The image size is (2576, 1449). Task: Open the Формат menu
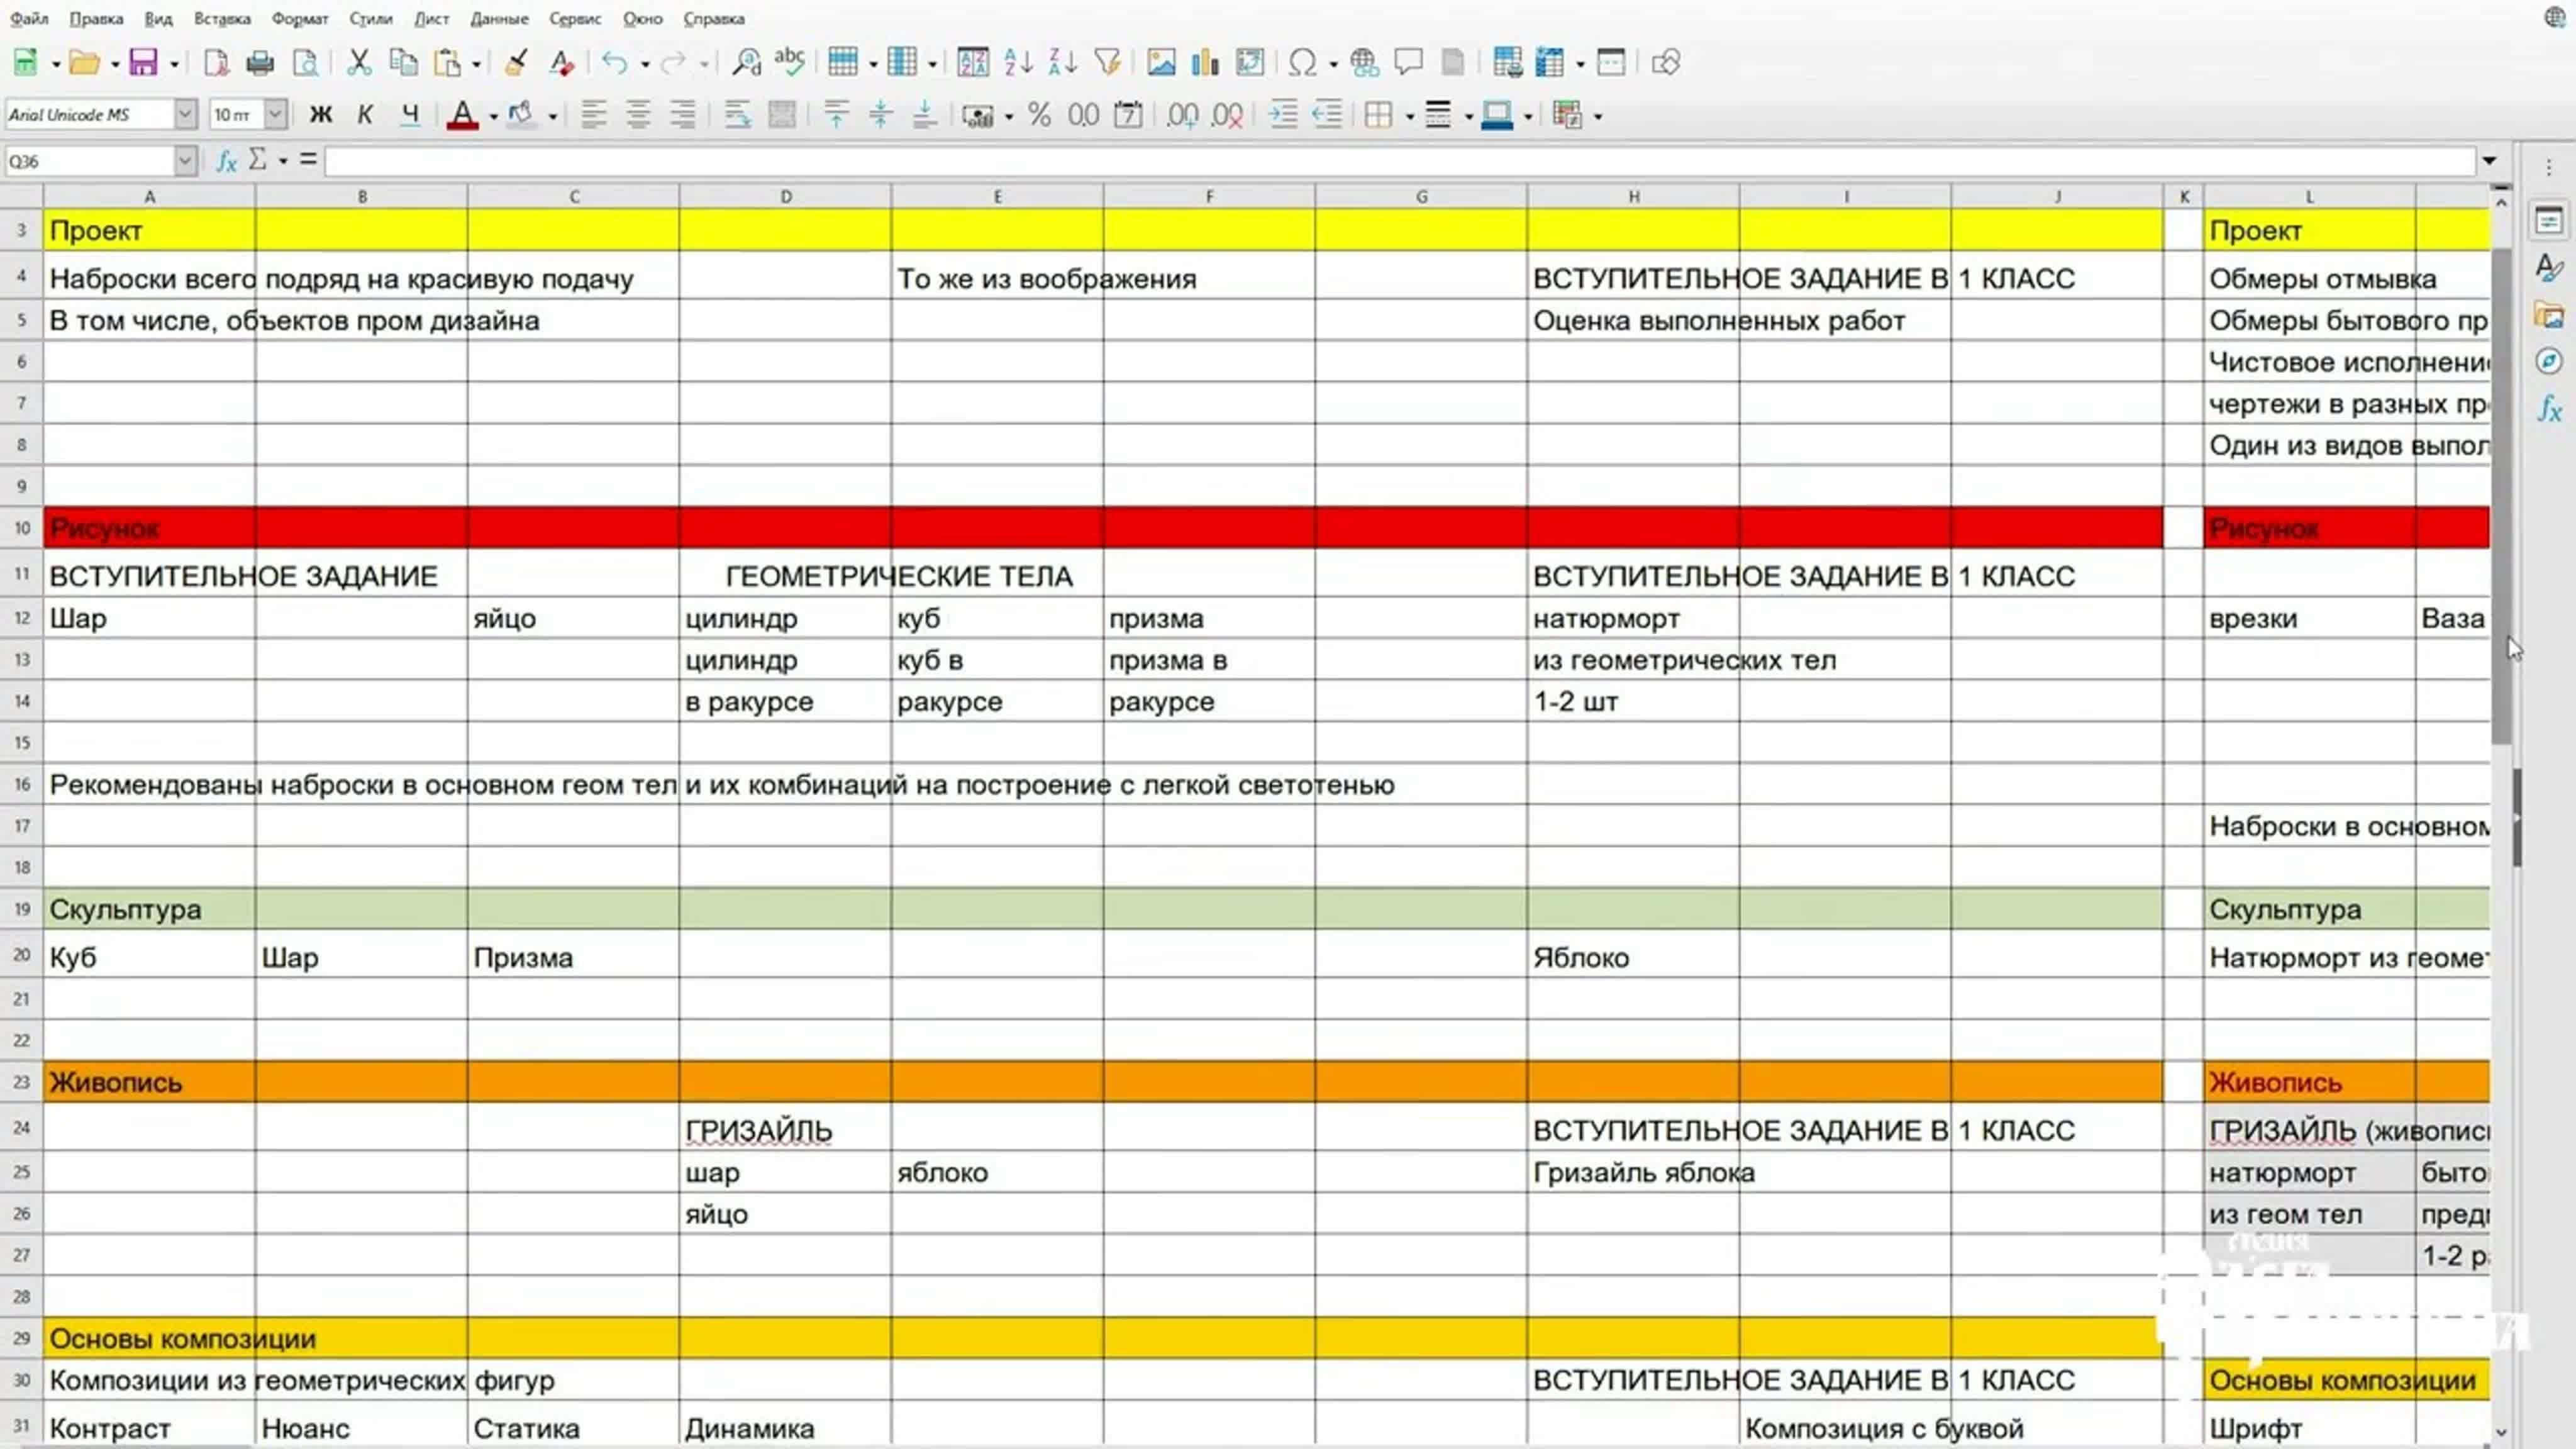click(x=300, y=18)
